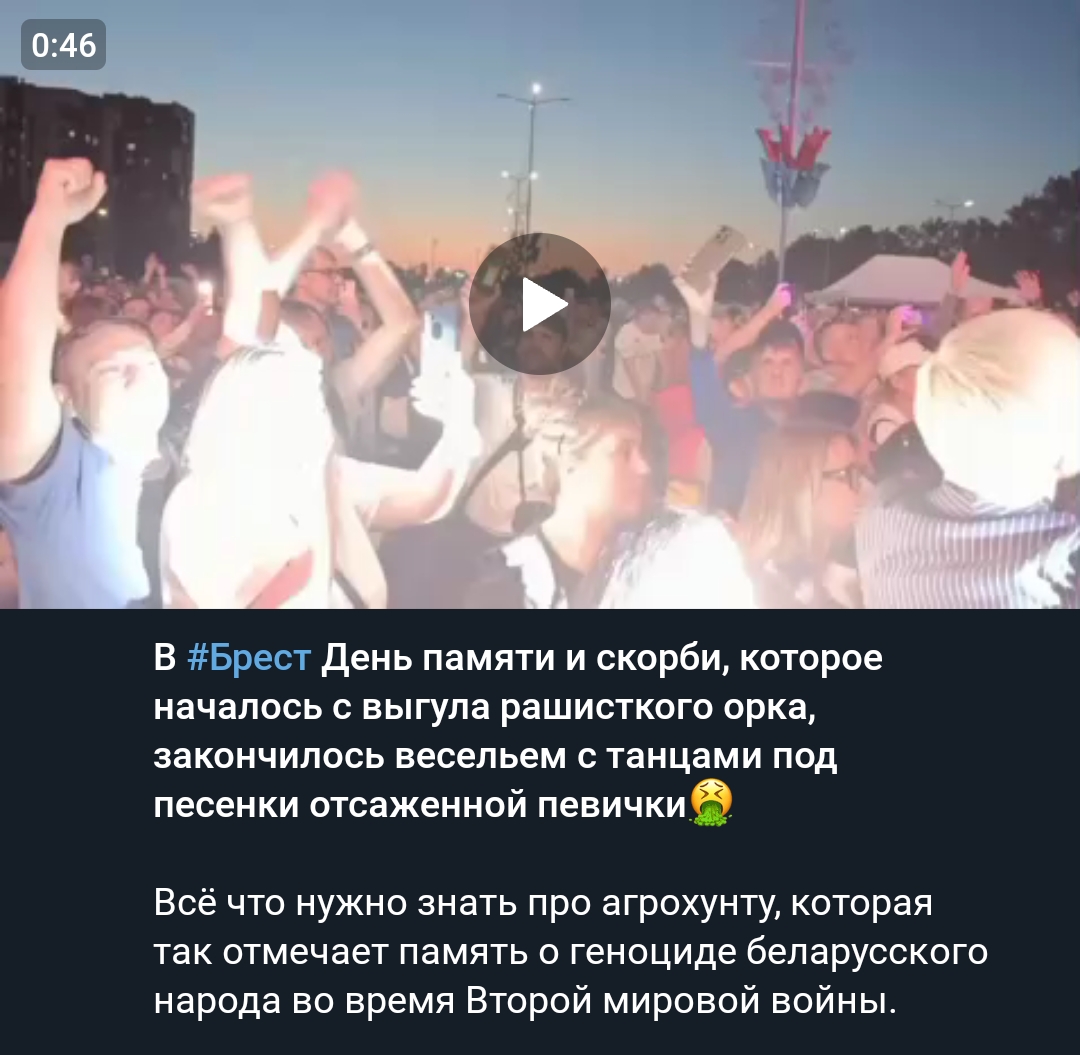Click the phrase 'рашисткого орка' in the caption
1080x1055 pixels.
[657, 707]
